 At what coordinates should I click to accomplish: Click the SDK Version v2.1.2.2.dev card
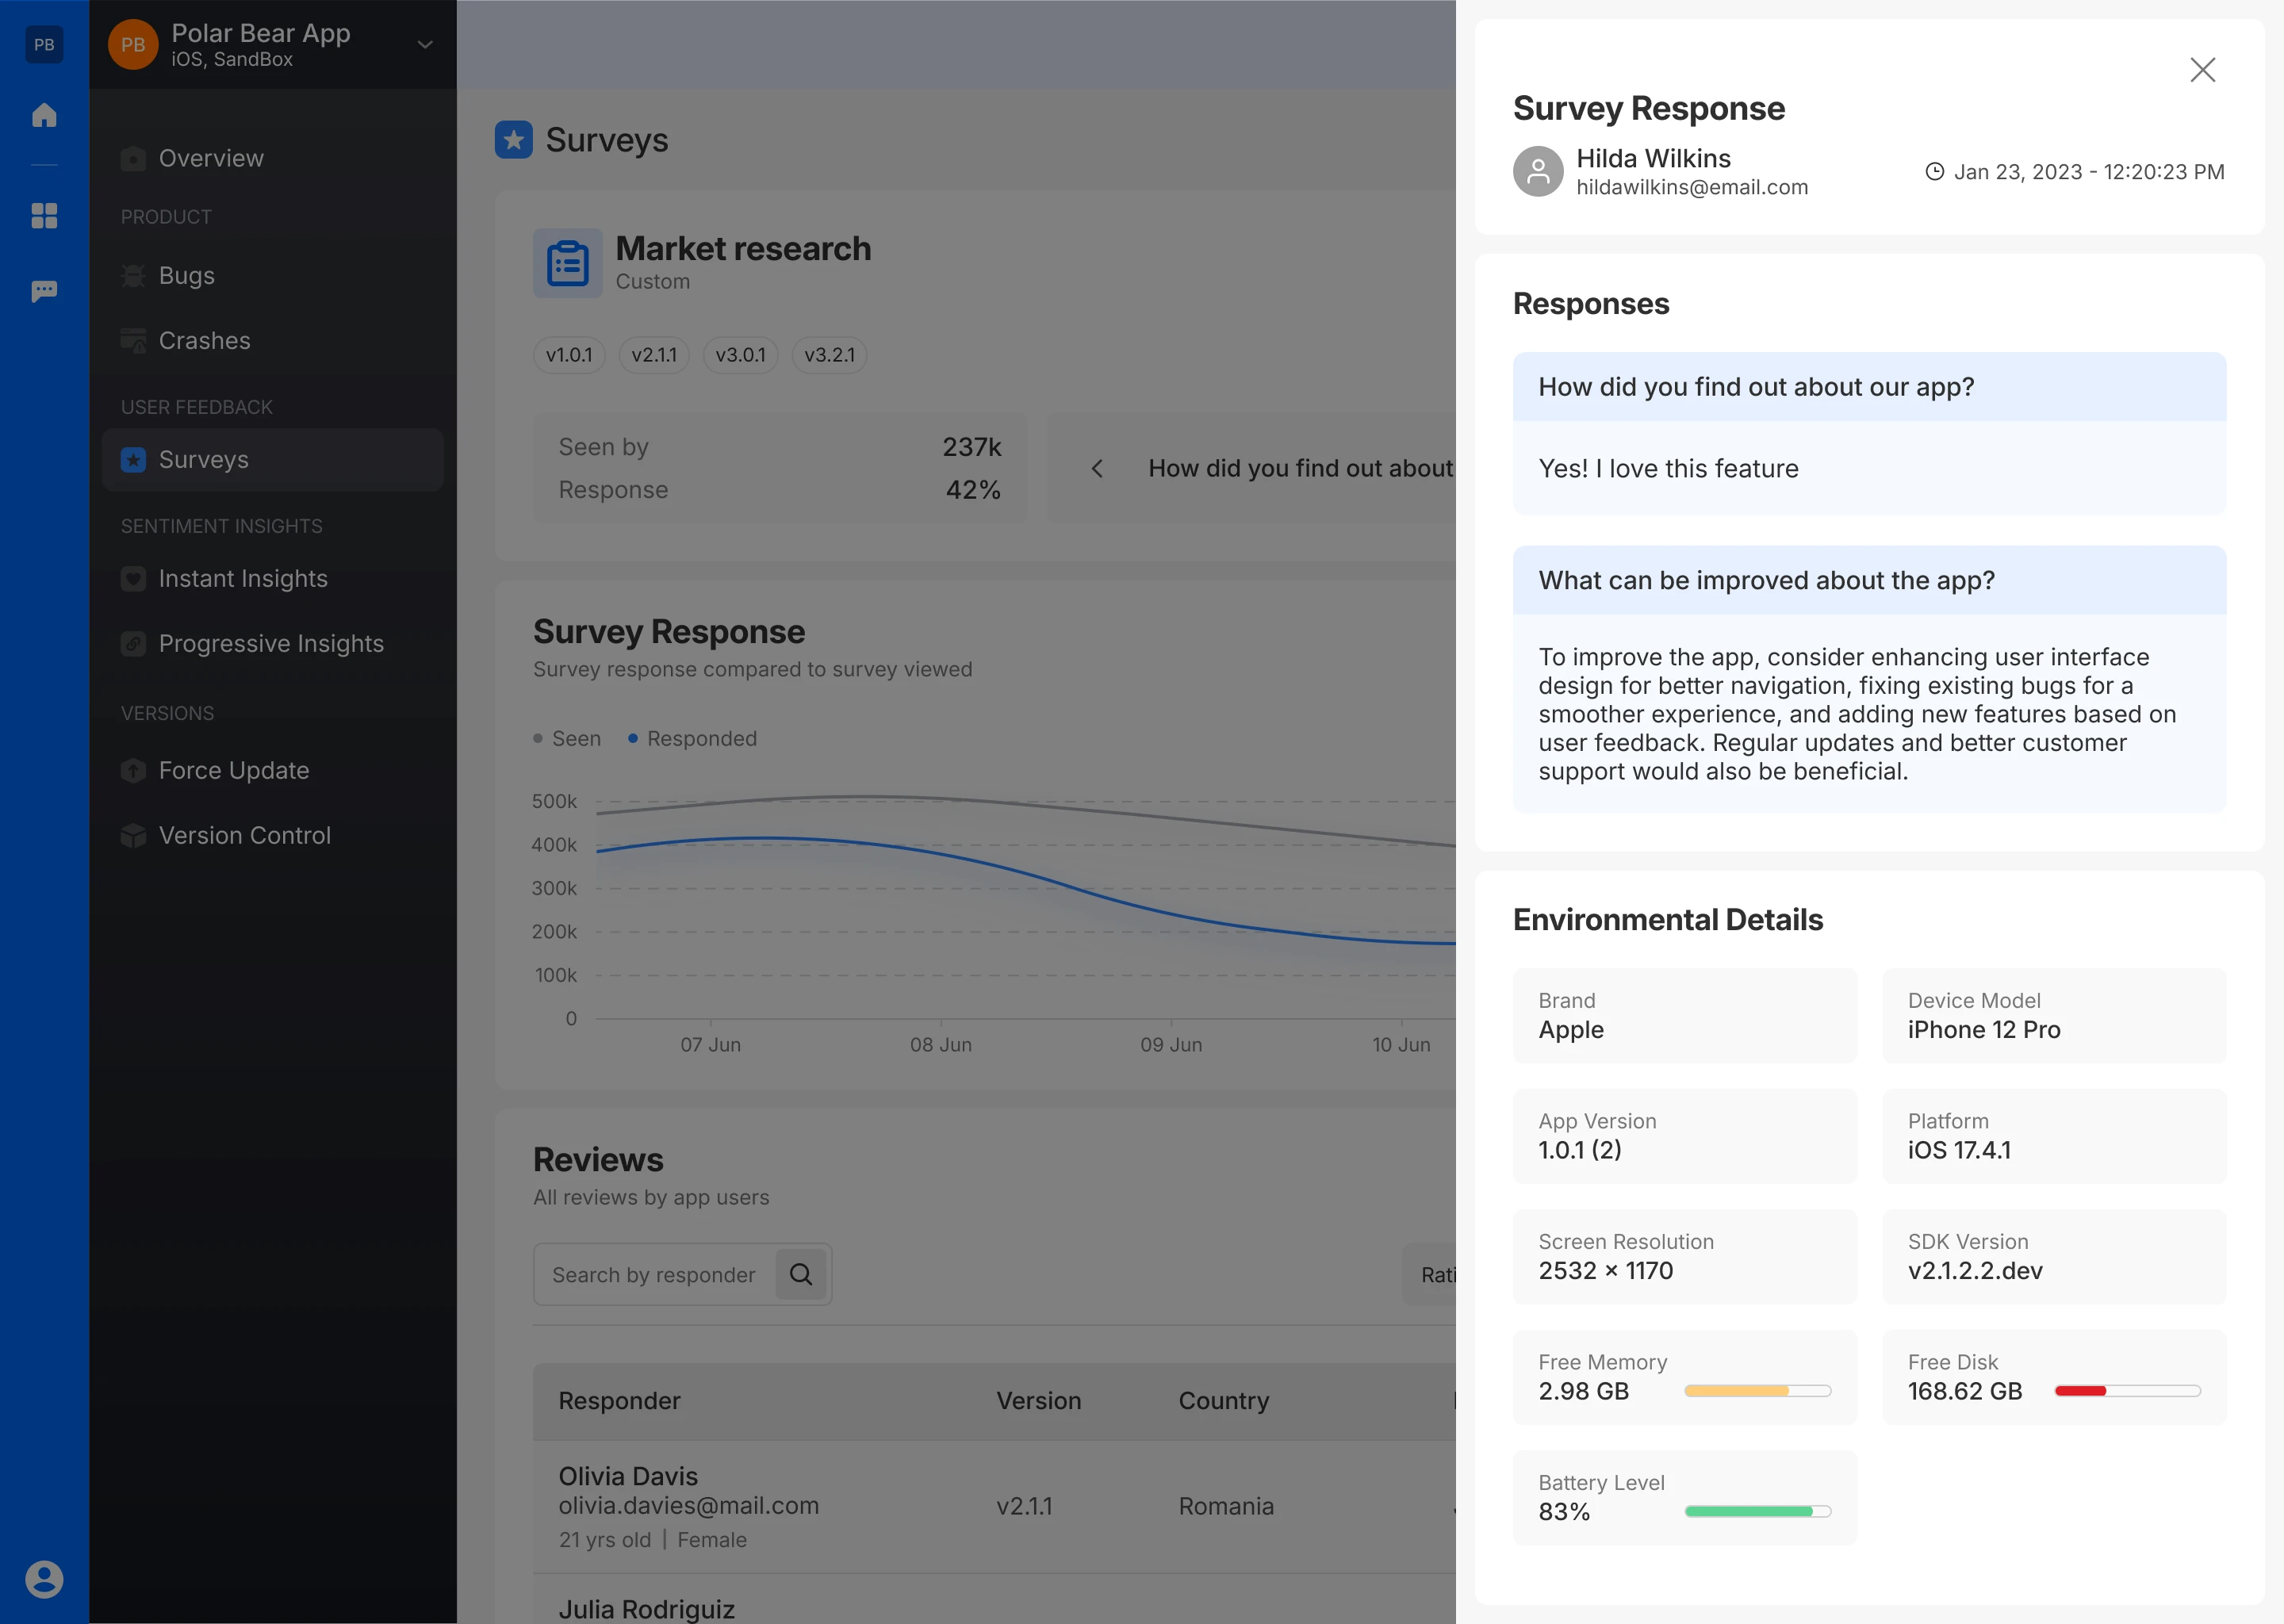coord(2054,1257)
